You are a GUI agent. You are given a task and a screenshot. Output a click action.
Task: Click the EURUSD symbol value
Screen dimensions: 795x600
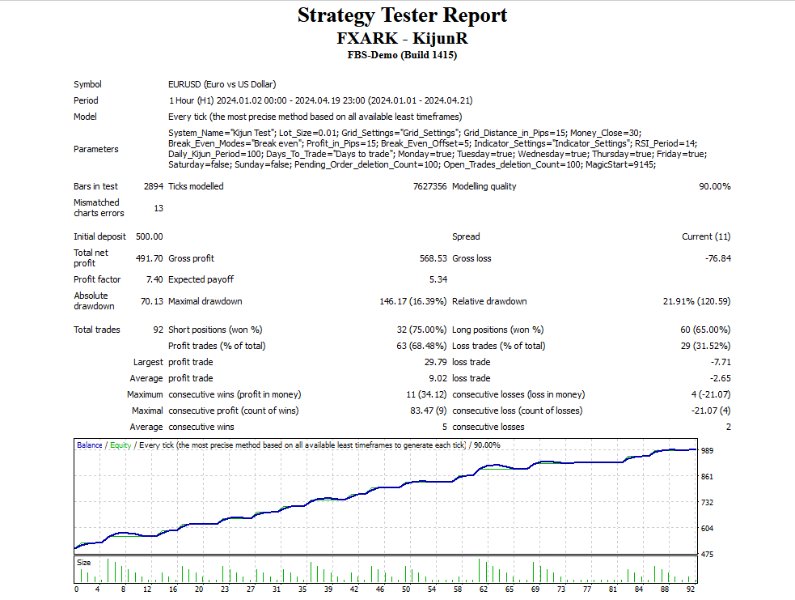pyautogui.click(x=222, y=85)
